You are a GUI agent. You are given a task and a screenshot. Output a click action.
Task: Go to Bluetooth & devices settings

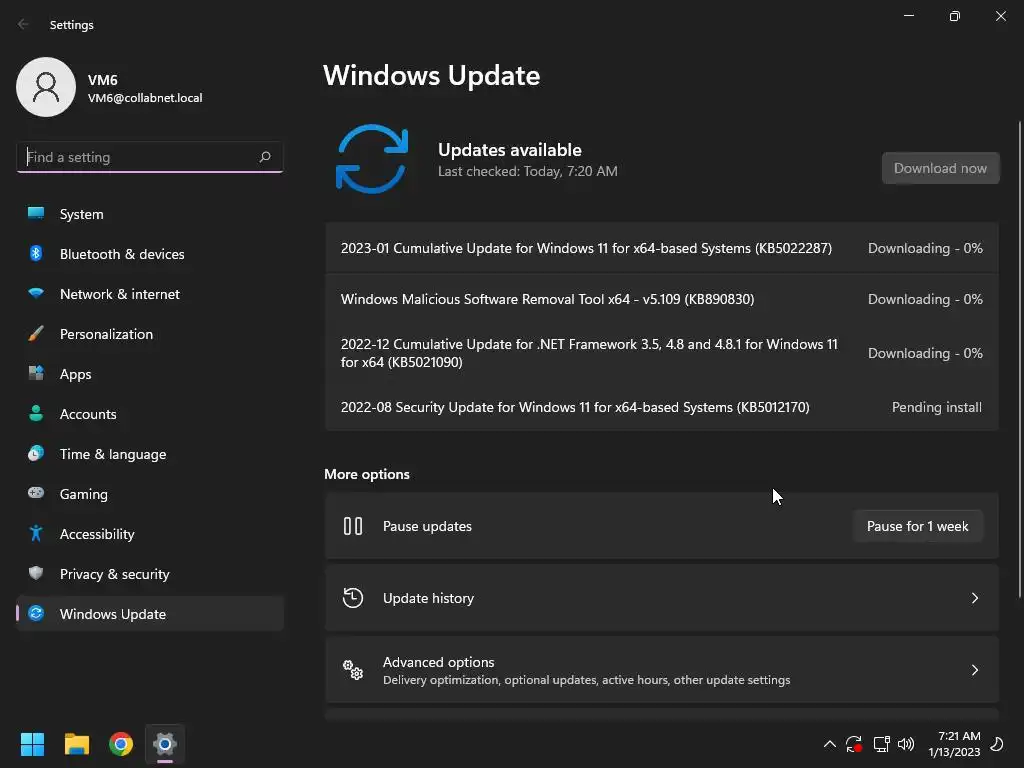point(150,253)
